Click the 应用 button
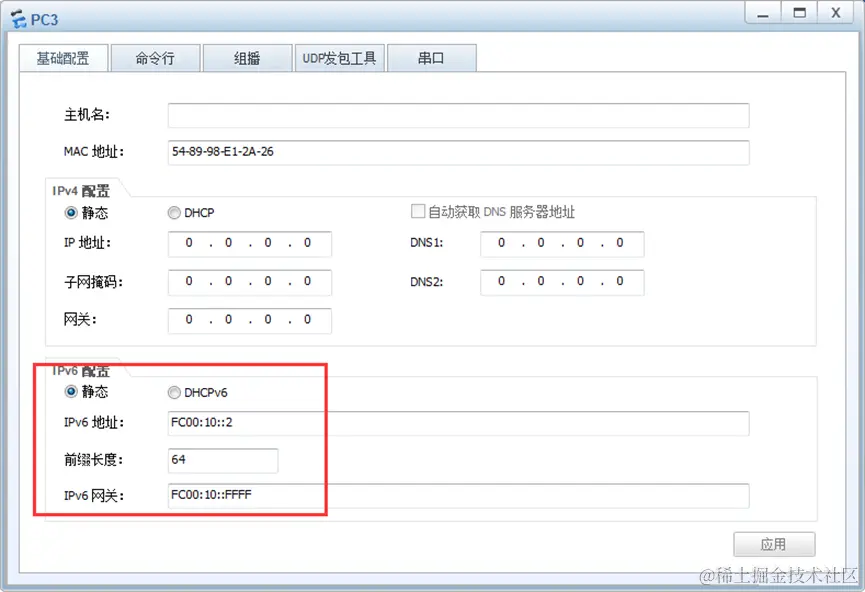 pyautogui.click(x=774, y=545)
